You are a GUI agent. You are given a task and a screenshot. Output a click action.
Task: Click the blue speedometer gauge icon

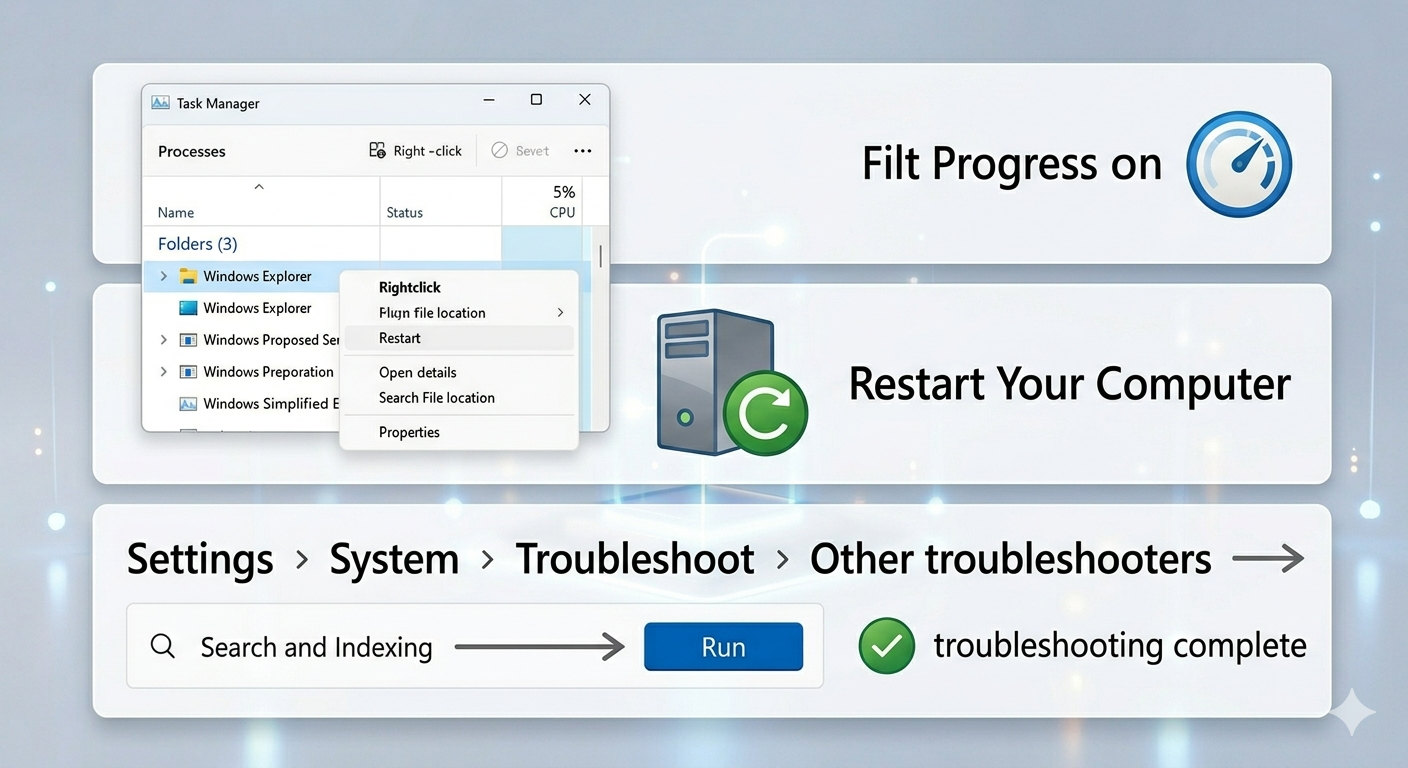point(1239,164)
